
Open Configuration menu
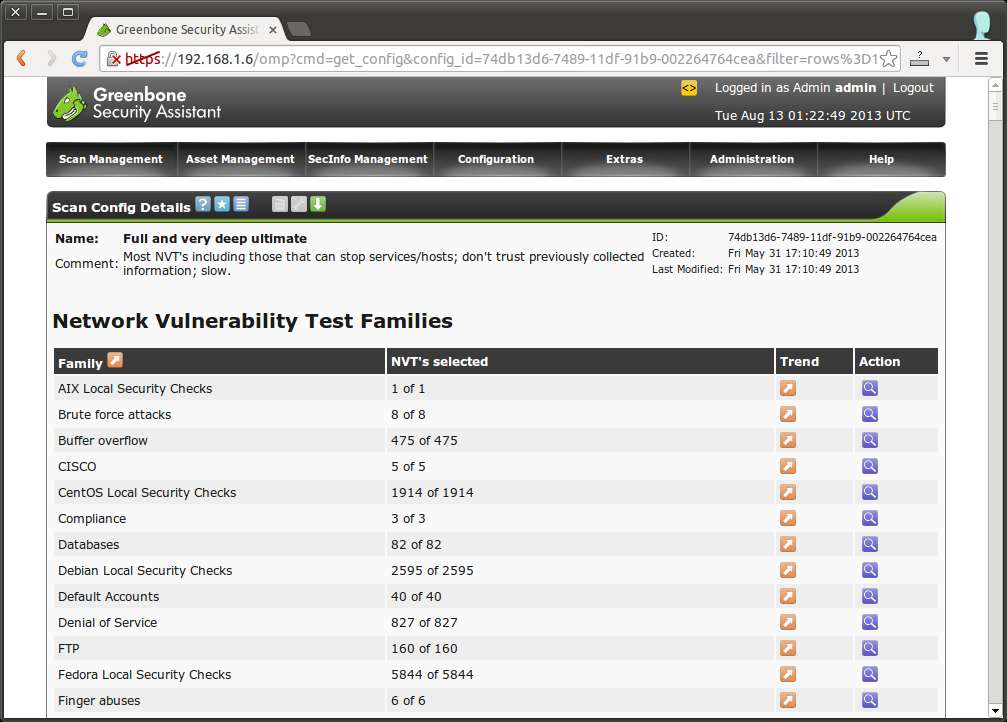(x=496, y=159)
